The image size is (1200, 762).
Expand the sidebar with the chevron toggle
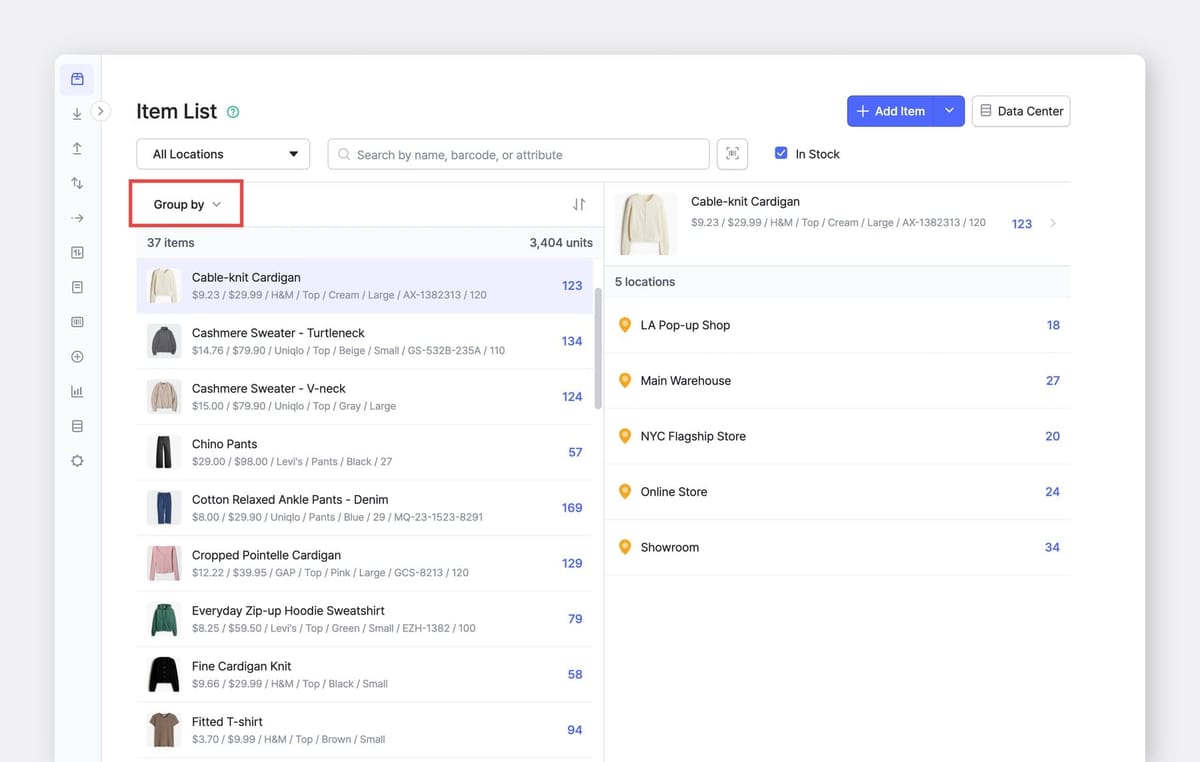tap(100, 111)
